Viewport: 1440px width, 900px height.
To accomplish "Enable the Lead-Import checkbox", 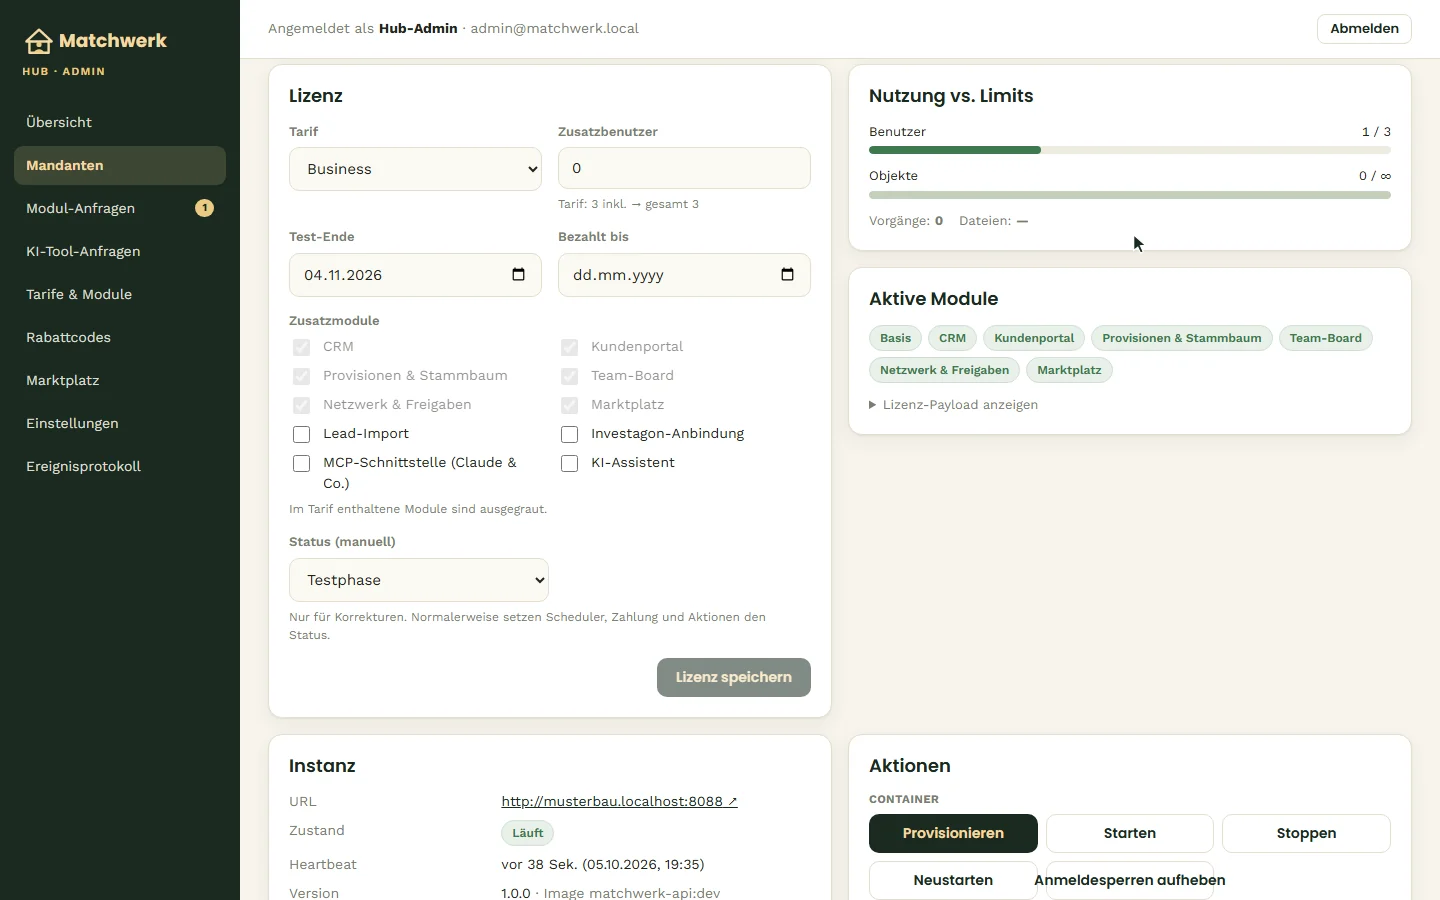I will tap(301, 434).
